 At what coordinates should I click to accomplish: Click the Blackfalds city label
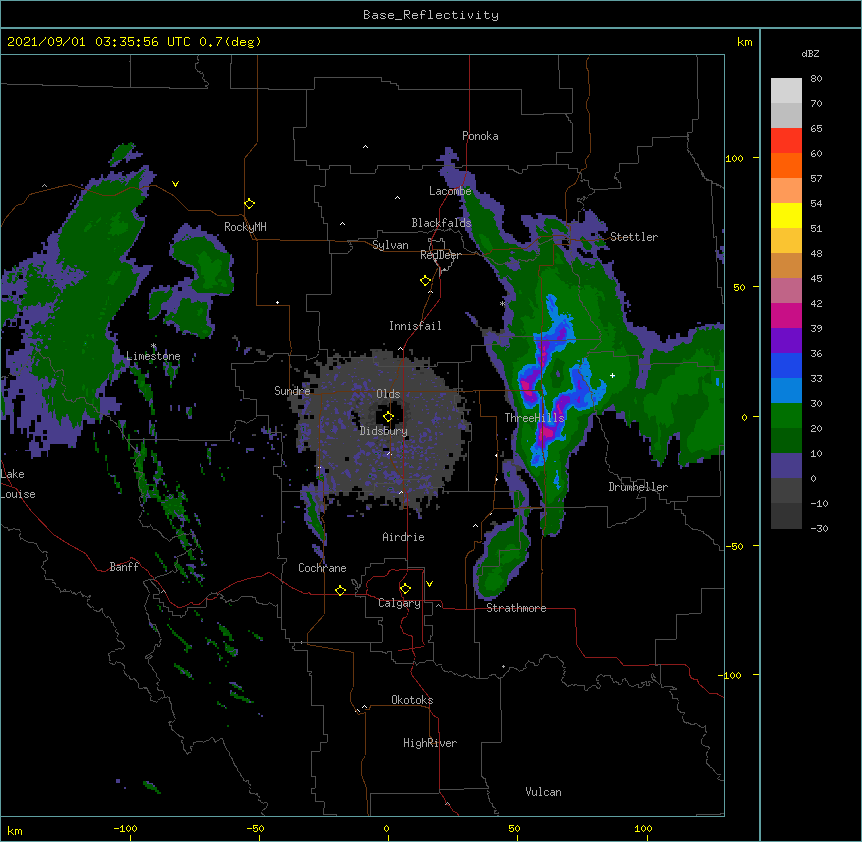(441, 223)
